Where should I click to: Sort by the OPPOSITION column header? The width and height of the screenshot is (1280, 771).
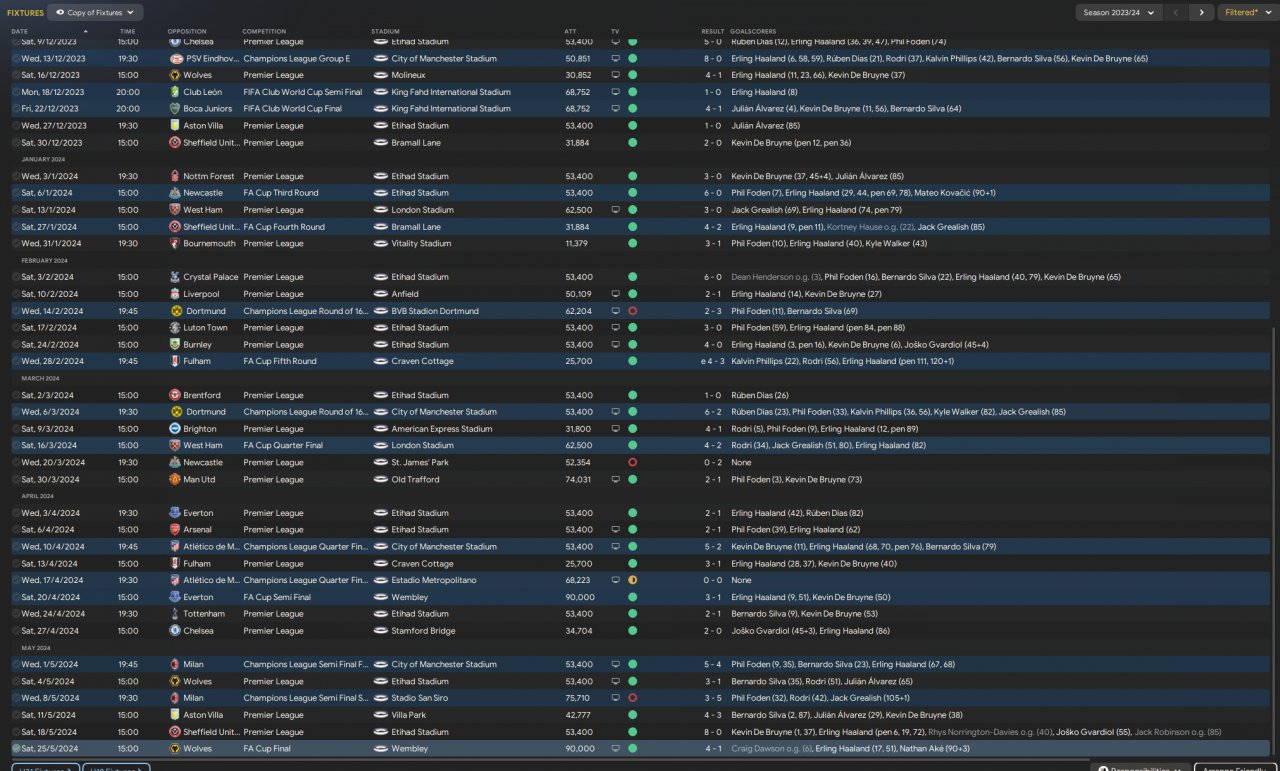click(x=187, y=31)
